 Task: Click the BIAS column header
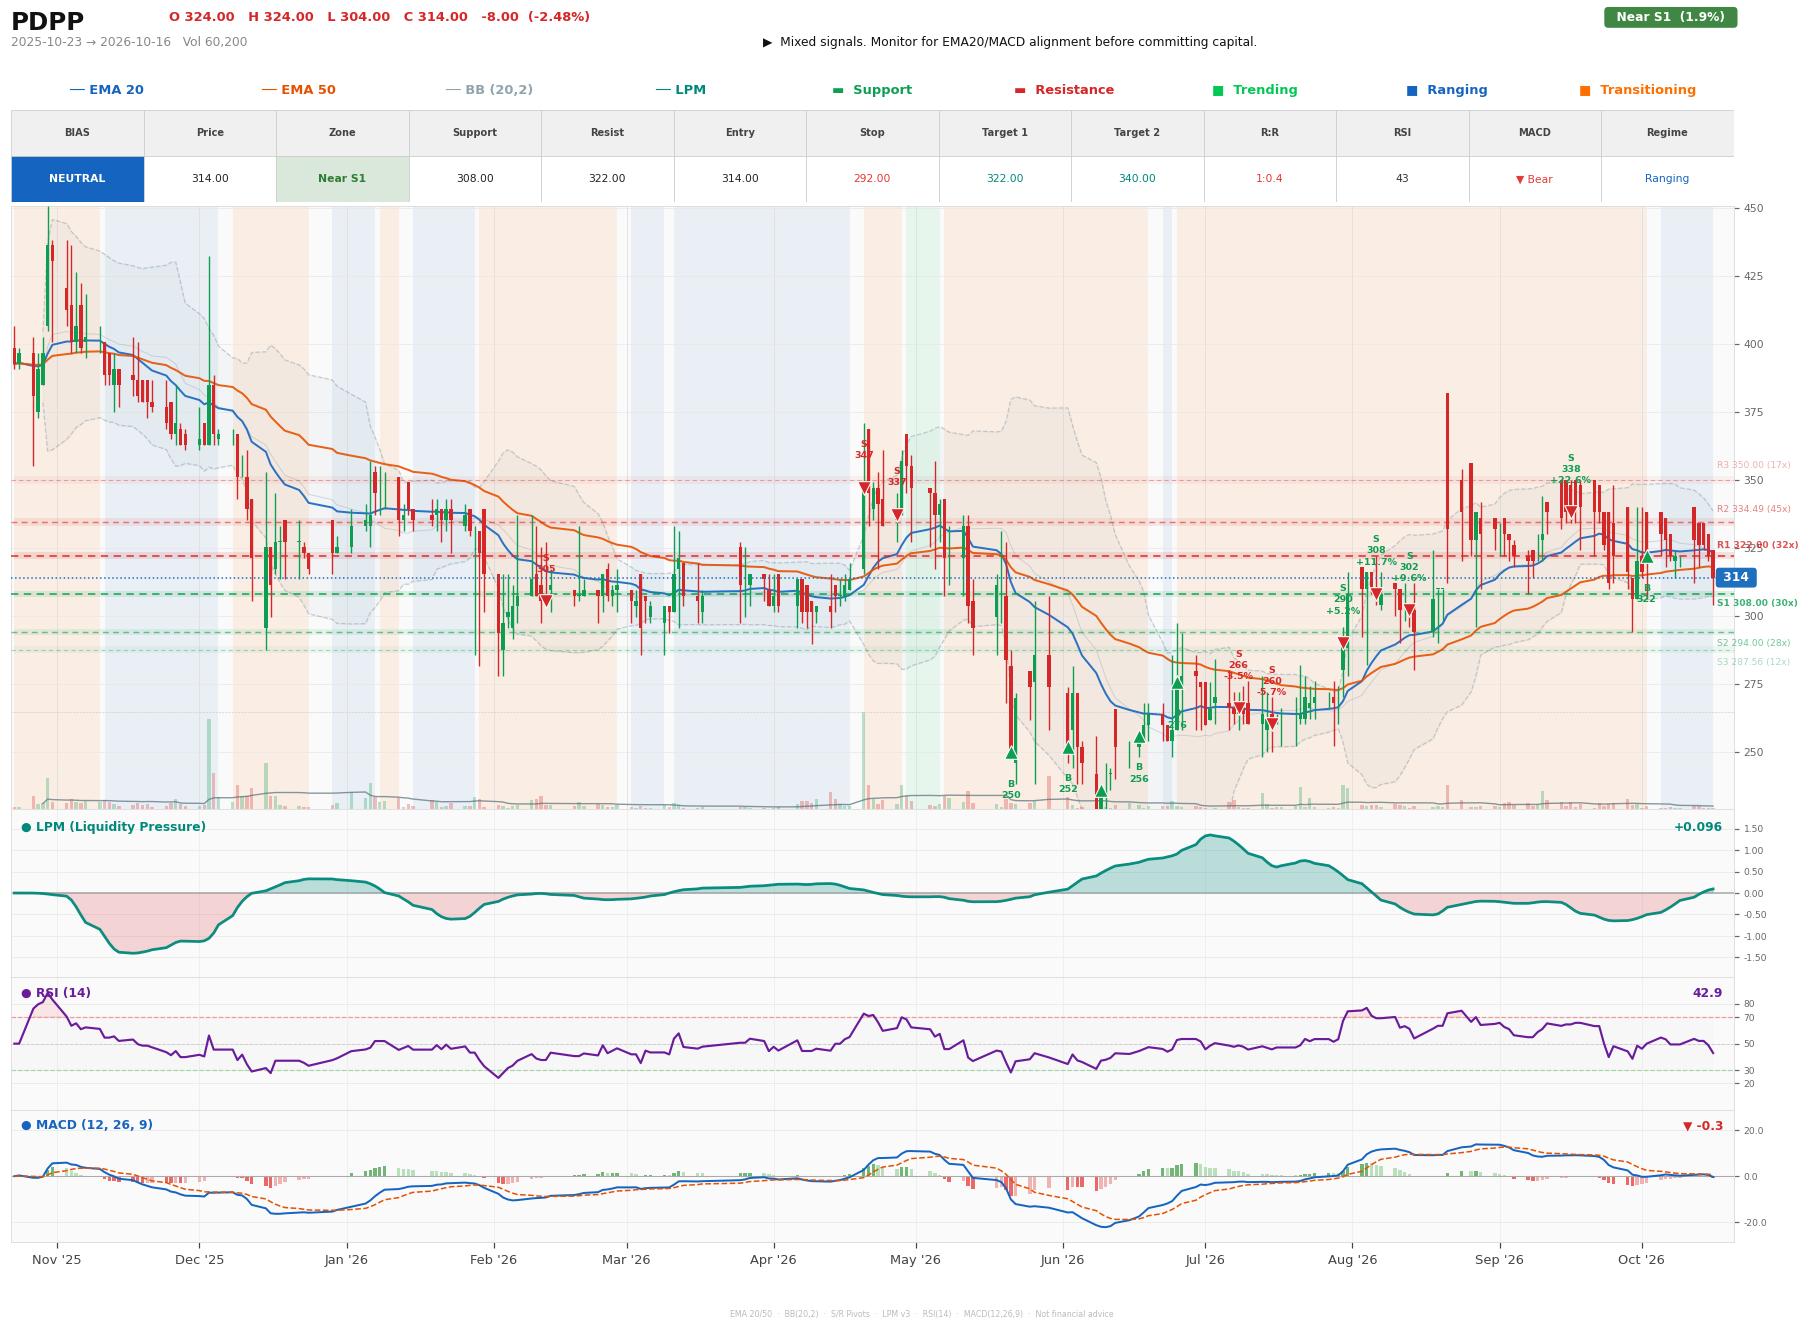point(77,133)
